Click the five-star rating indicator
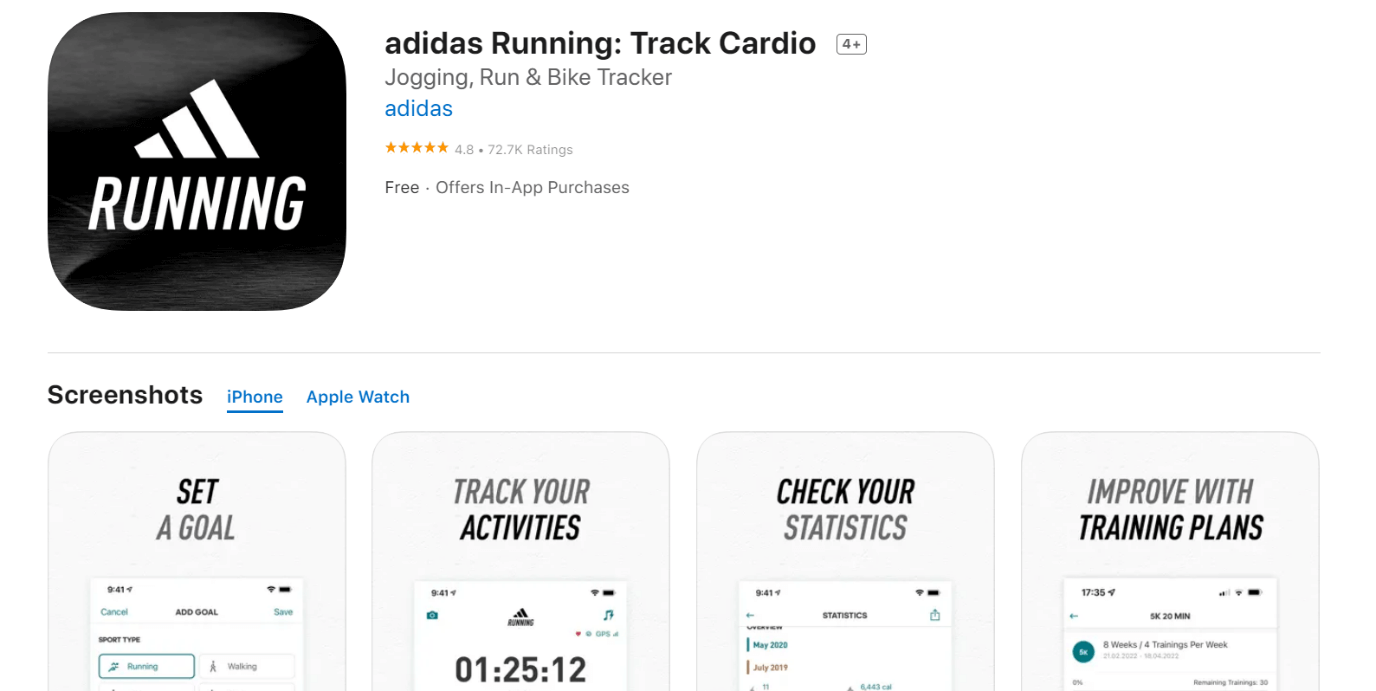Screen dimensions: 1376x691 click(416, 149)
